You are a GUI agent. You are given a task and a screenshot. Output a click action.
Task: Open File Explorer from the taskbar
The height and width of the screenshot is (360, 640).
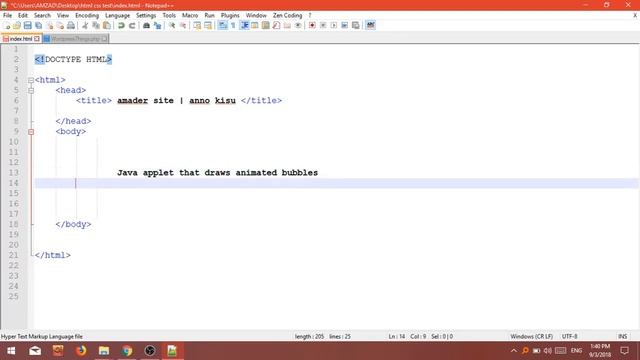point(104,351)
